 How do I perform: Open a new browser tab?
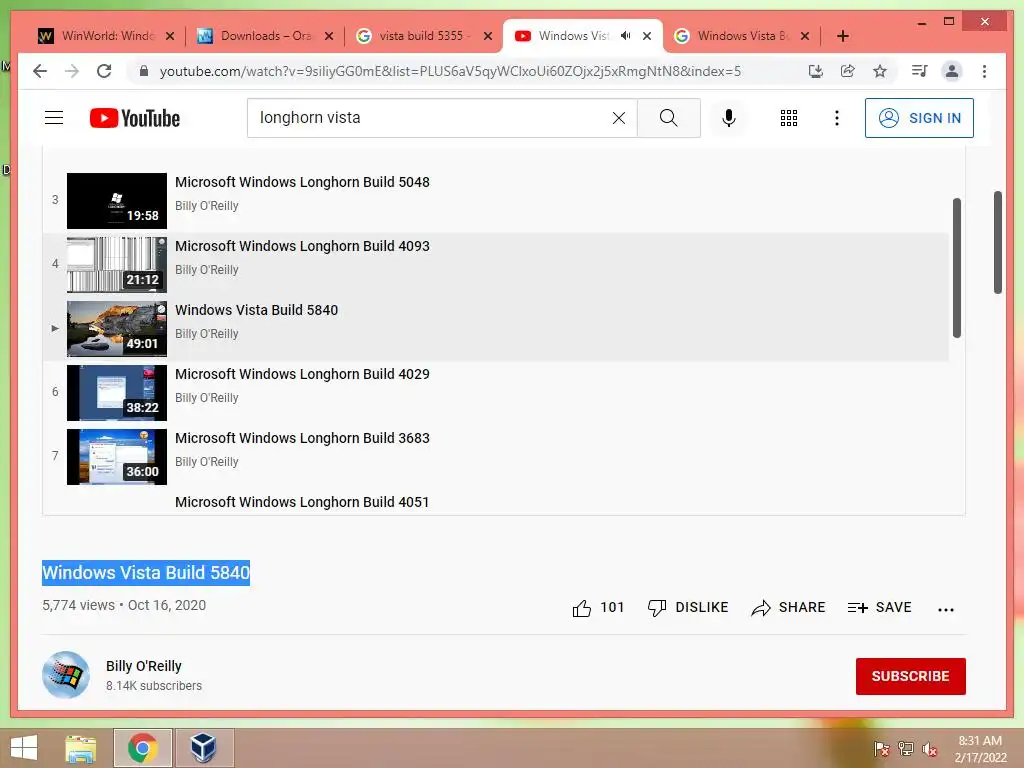point(842,36)
